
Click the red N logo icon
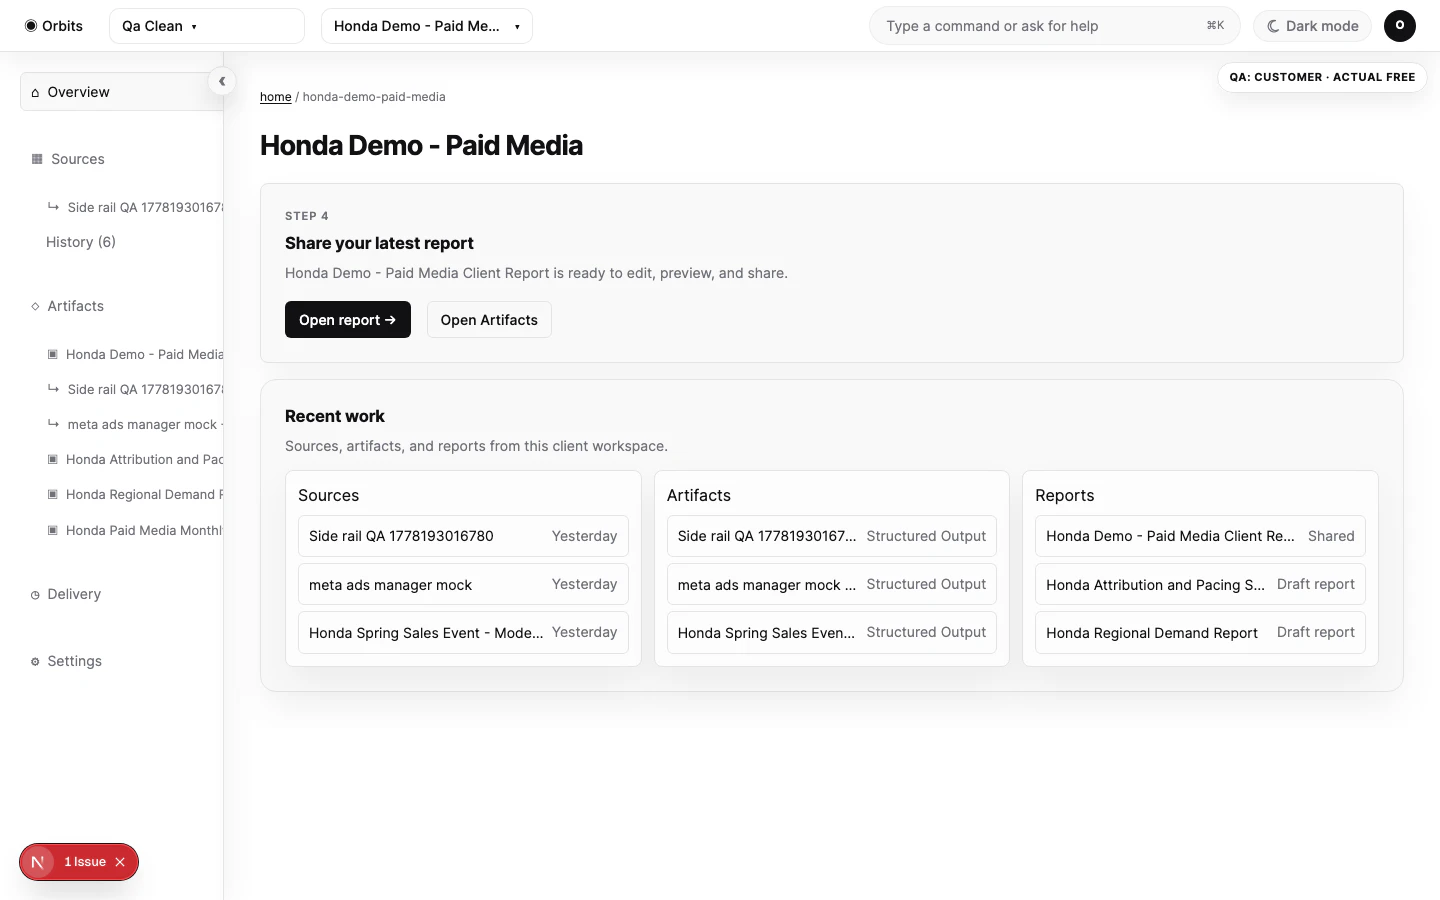coord(38,862)
